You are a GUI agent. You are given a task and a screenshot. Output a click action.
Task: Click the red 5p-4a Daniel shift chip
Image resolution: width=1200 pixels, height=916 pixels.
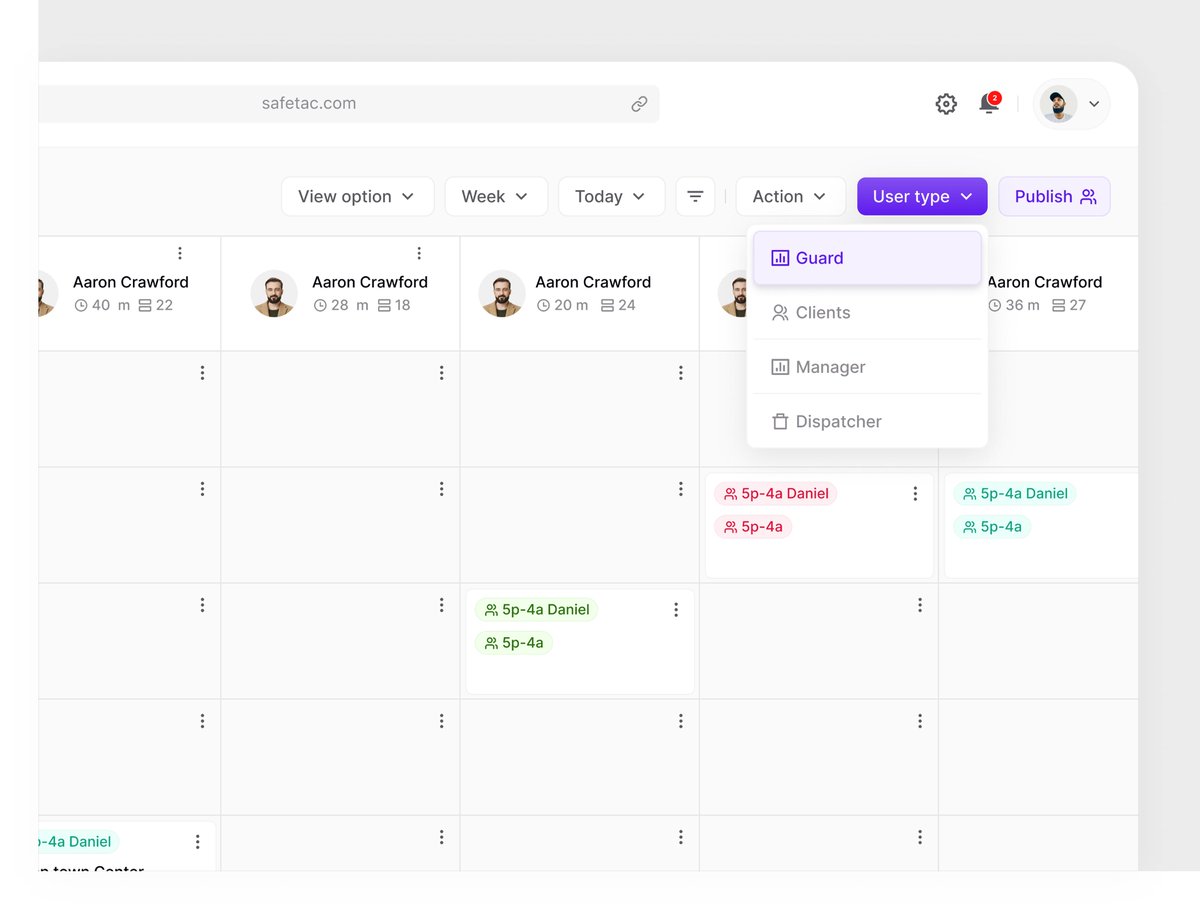[x=775, y=493]
